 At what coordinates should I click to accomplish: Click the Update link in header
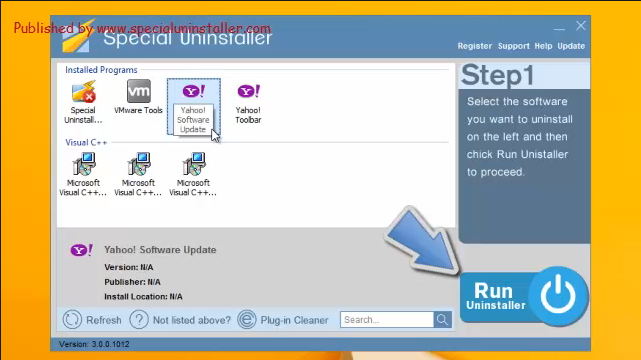point(571,46)
